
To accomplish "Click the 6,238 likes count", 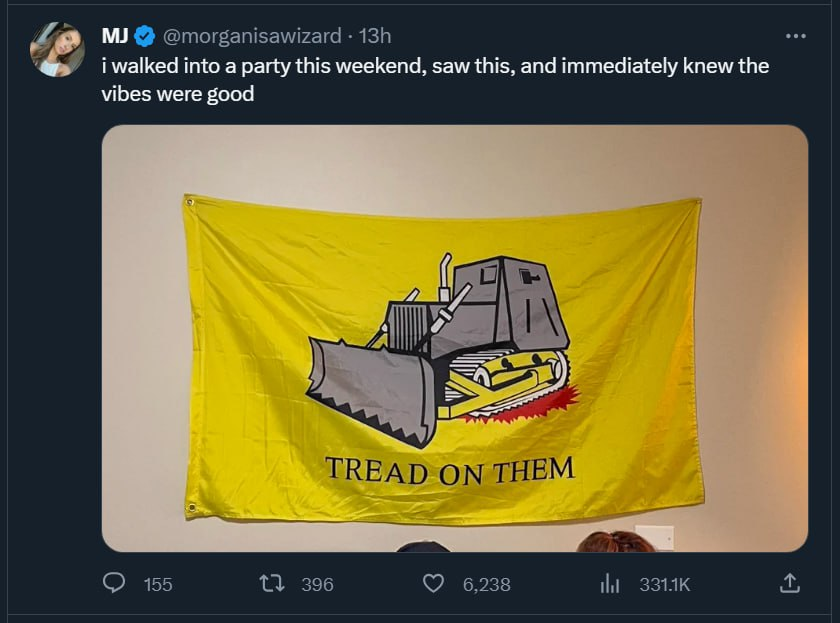I will point(486,584).
